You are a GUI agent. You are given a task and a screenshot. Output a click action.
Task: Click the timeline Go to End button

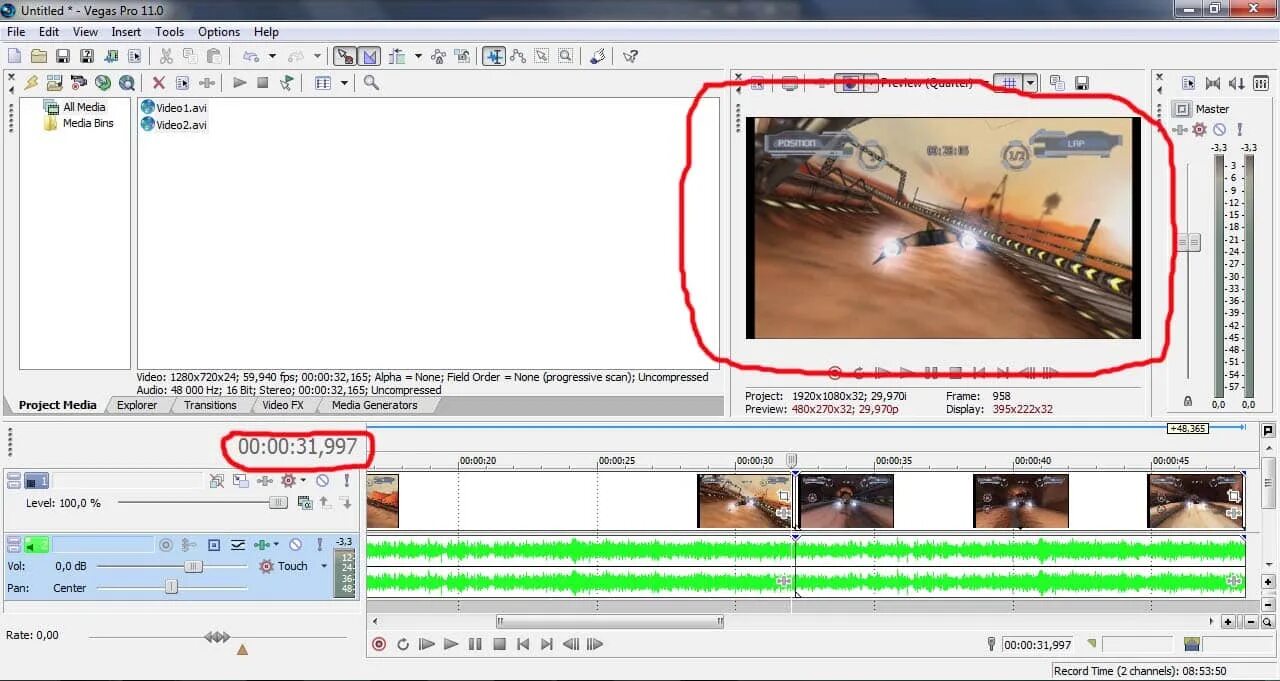[546, 645]
